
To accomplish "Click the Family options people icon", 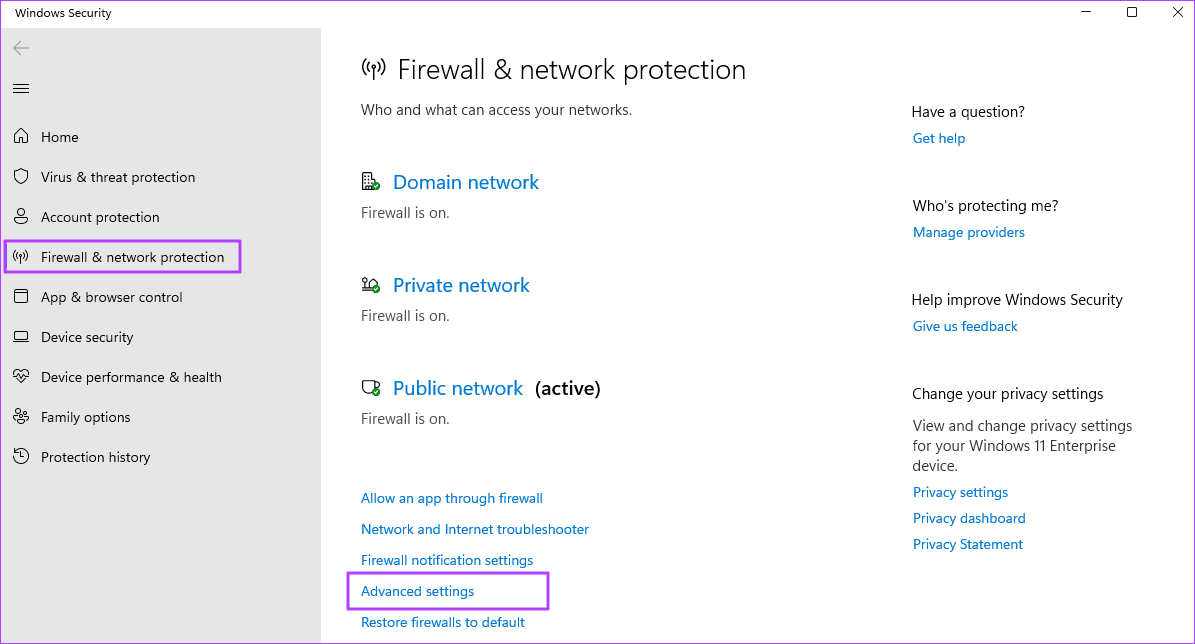I will coord(21,417).
